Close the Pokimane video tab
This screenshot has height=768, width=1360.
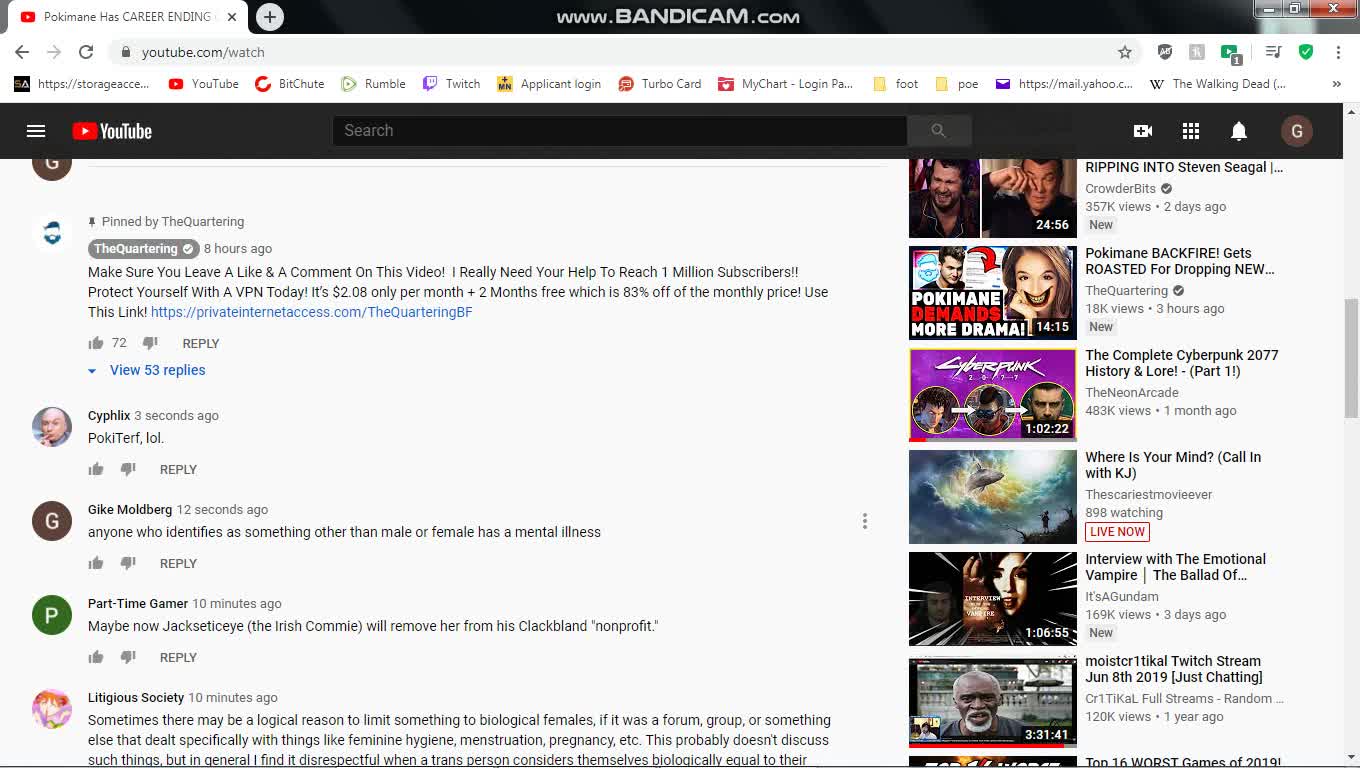coord(232,17)
